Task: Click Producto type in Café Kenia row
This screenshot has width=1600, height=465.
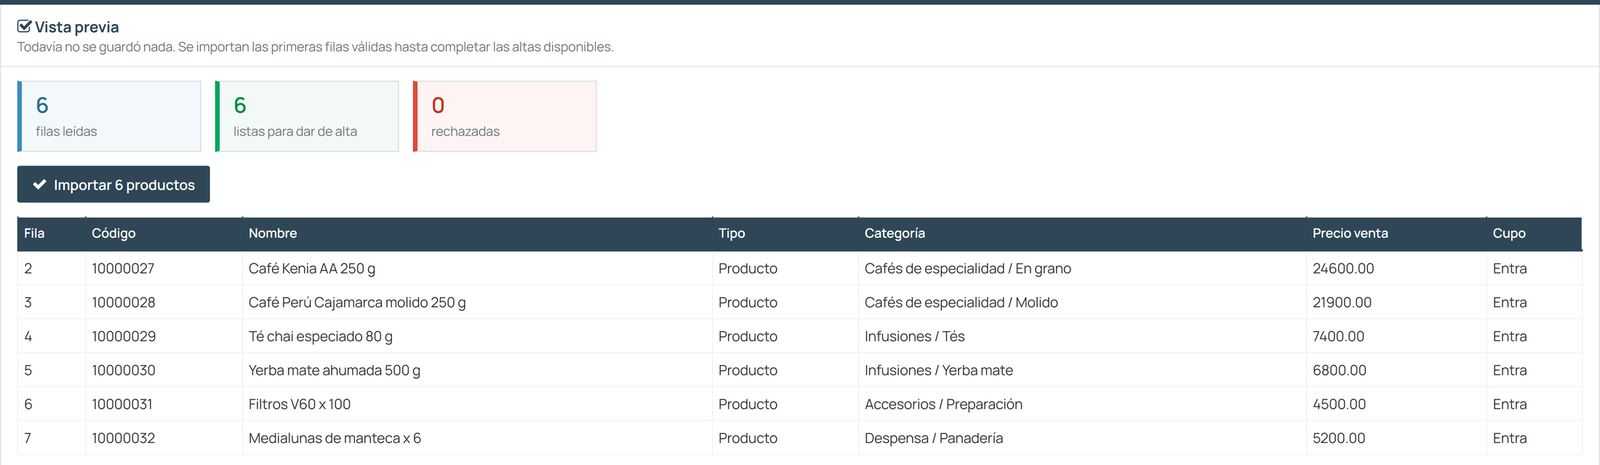Action: (x=748, y=268)
